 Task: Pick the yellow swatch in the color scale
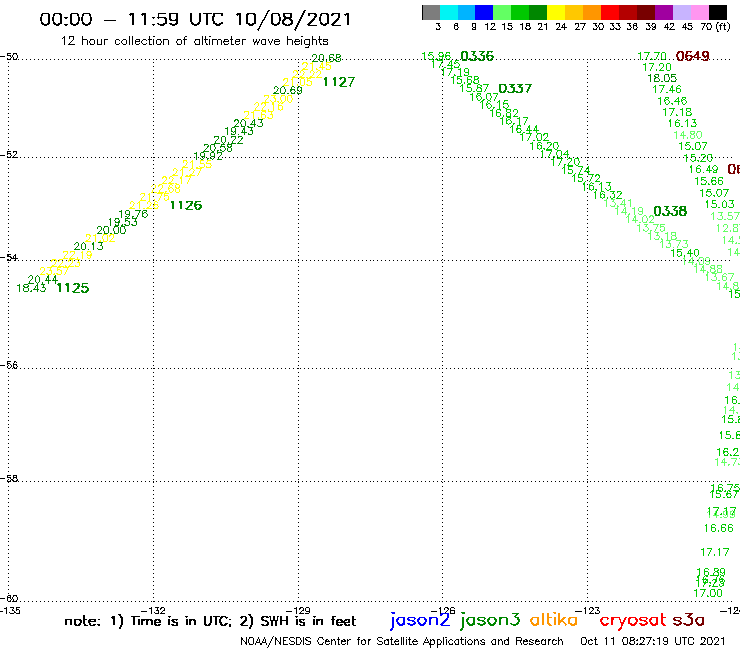555,12
